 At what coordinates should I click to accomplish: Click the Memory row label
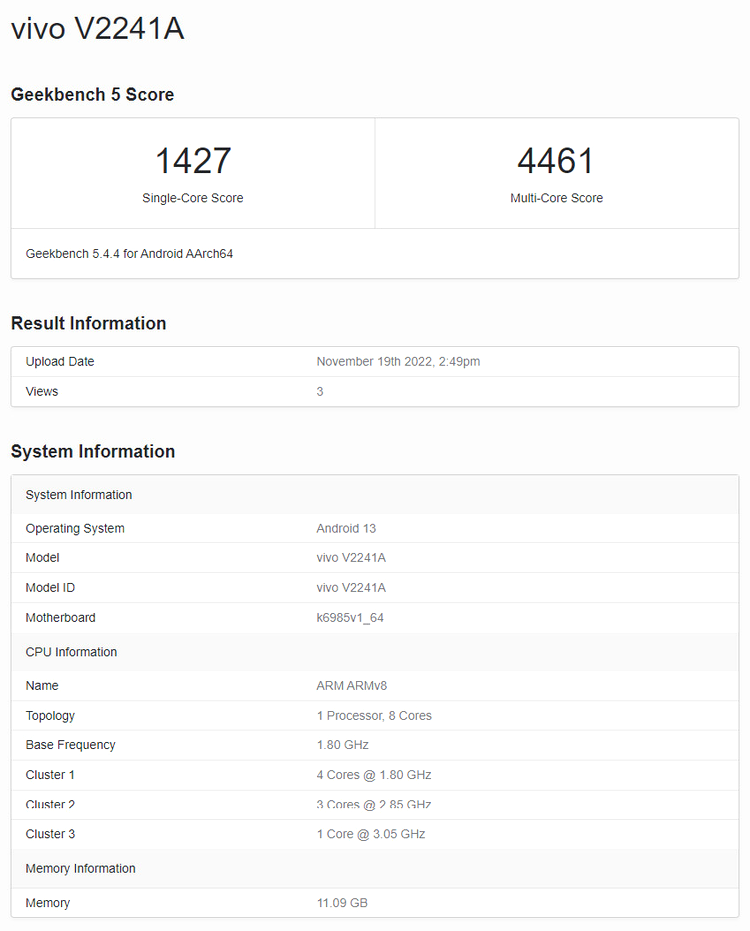[48, 903]
